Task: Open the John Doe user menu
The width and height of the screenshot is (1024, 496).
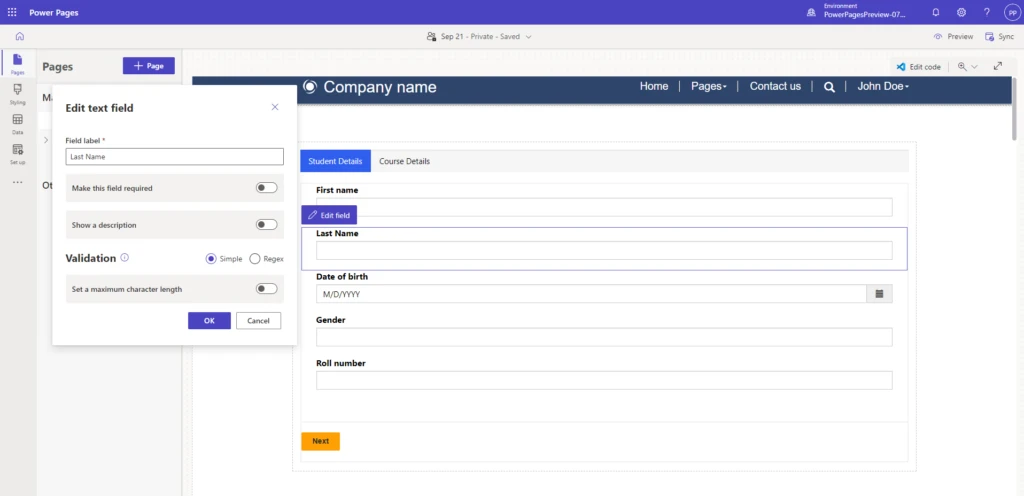Action: pyautogui.click(x=882, y=87)
